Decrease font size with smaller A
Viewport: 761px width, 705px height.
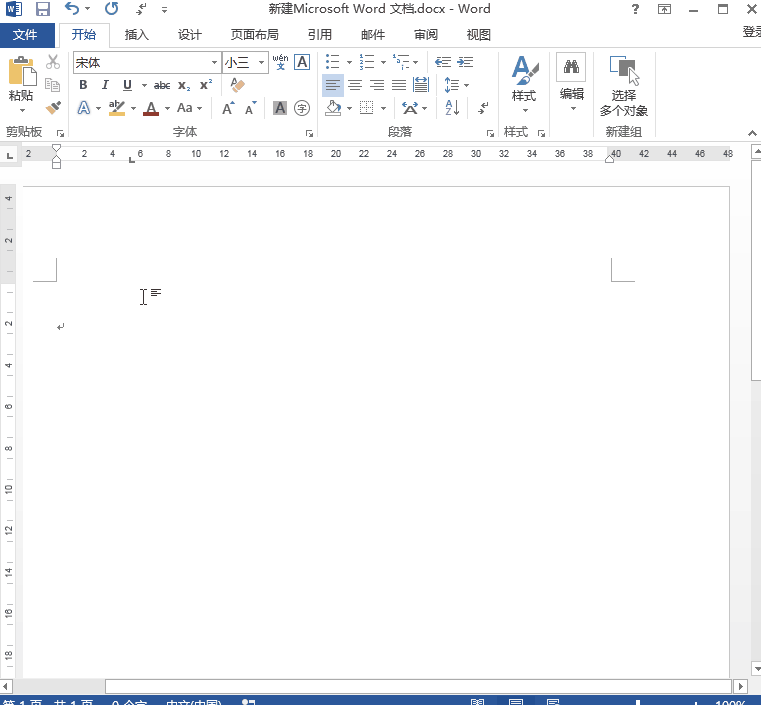pyautogui.click(x=250, y=108)
